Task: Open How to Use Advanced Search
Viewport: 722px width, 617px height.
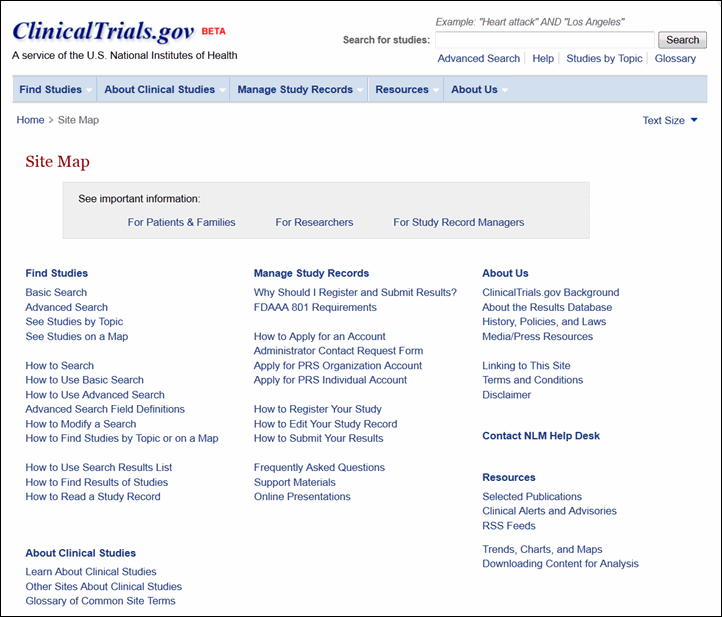Action: pos(95,395)
